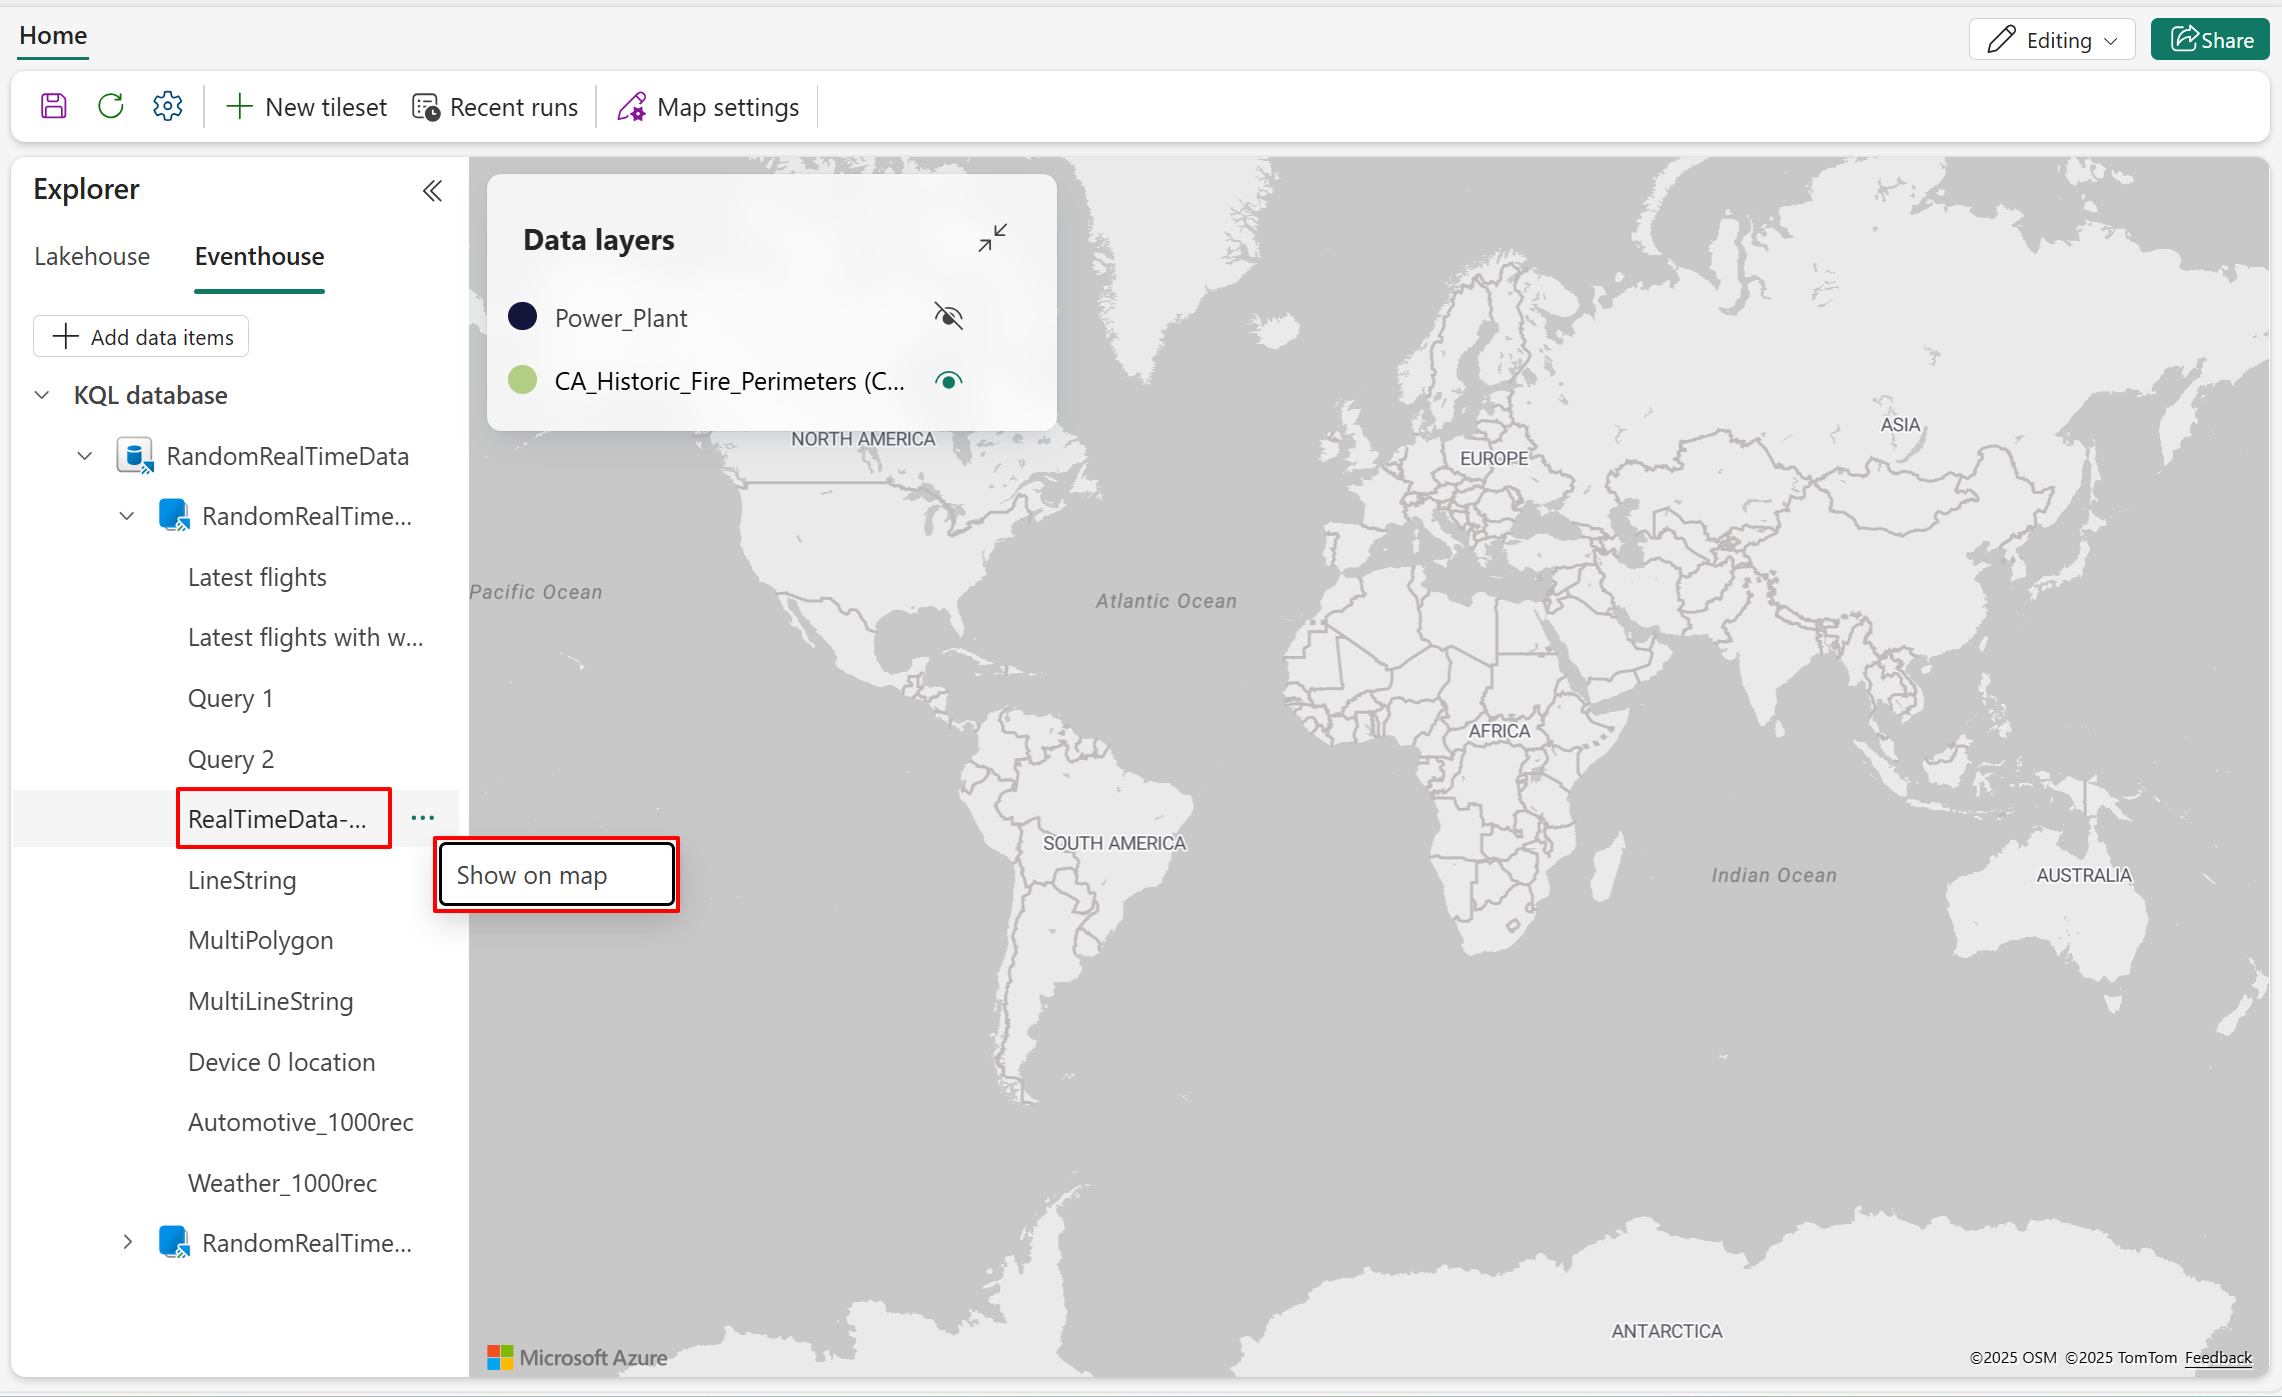Hide the CA_Historic_Fire_Perimeters layer

(948, 381)
